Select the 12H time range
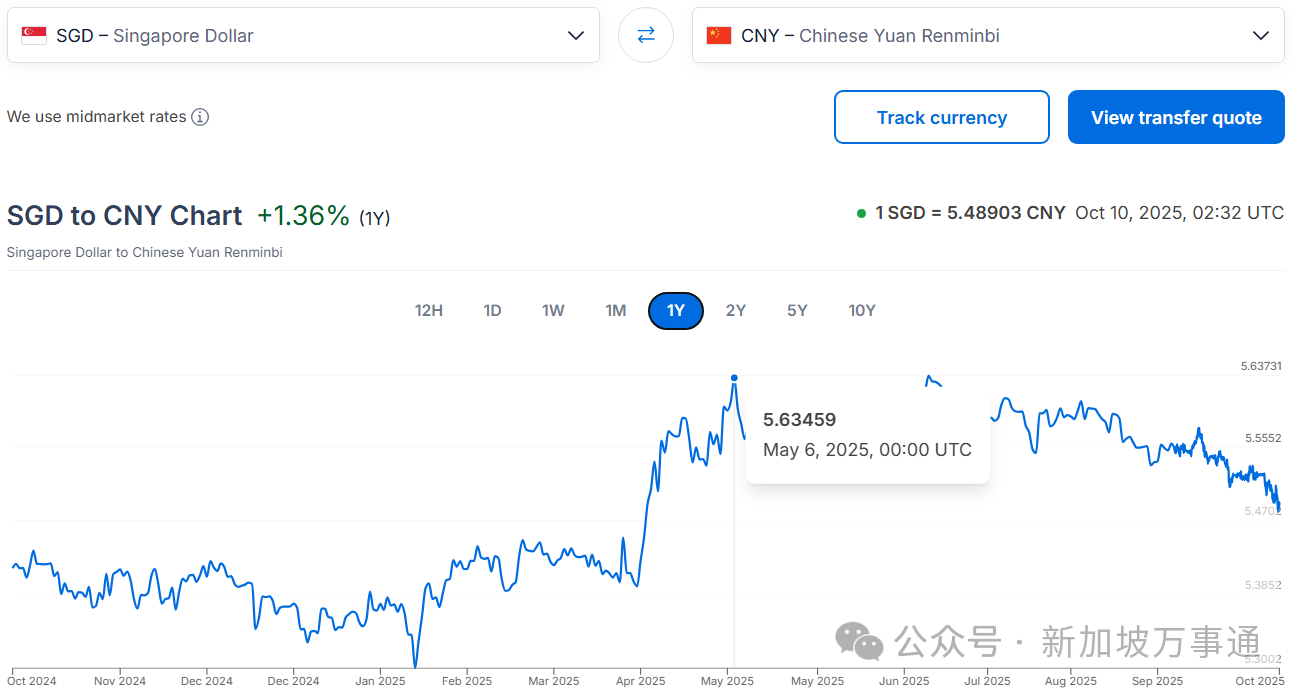Viewport: 1302px width, 694px height. pos(429,310)
